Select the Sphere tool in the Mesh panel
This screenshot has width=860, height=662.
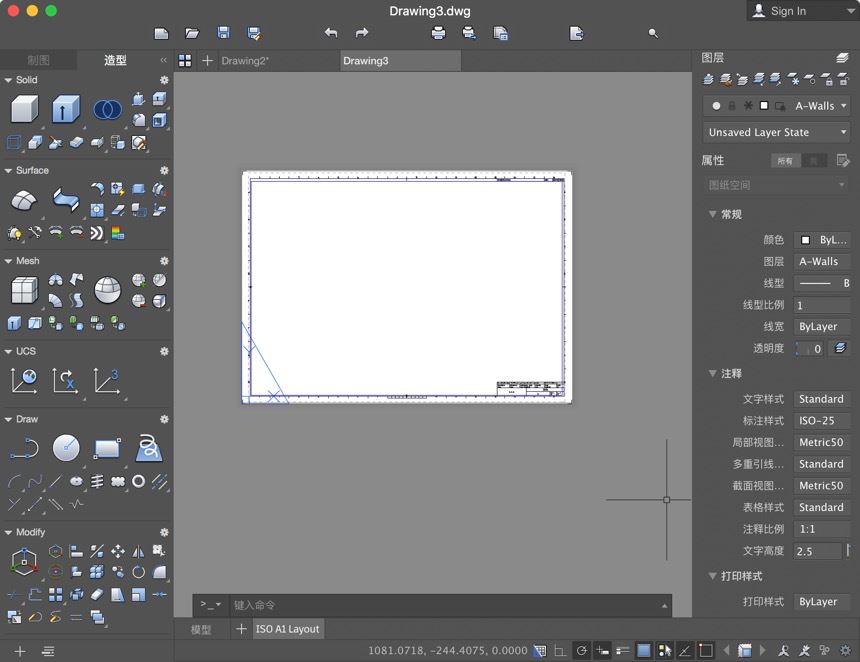click(x=107, y=290)
